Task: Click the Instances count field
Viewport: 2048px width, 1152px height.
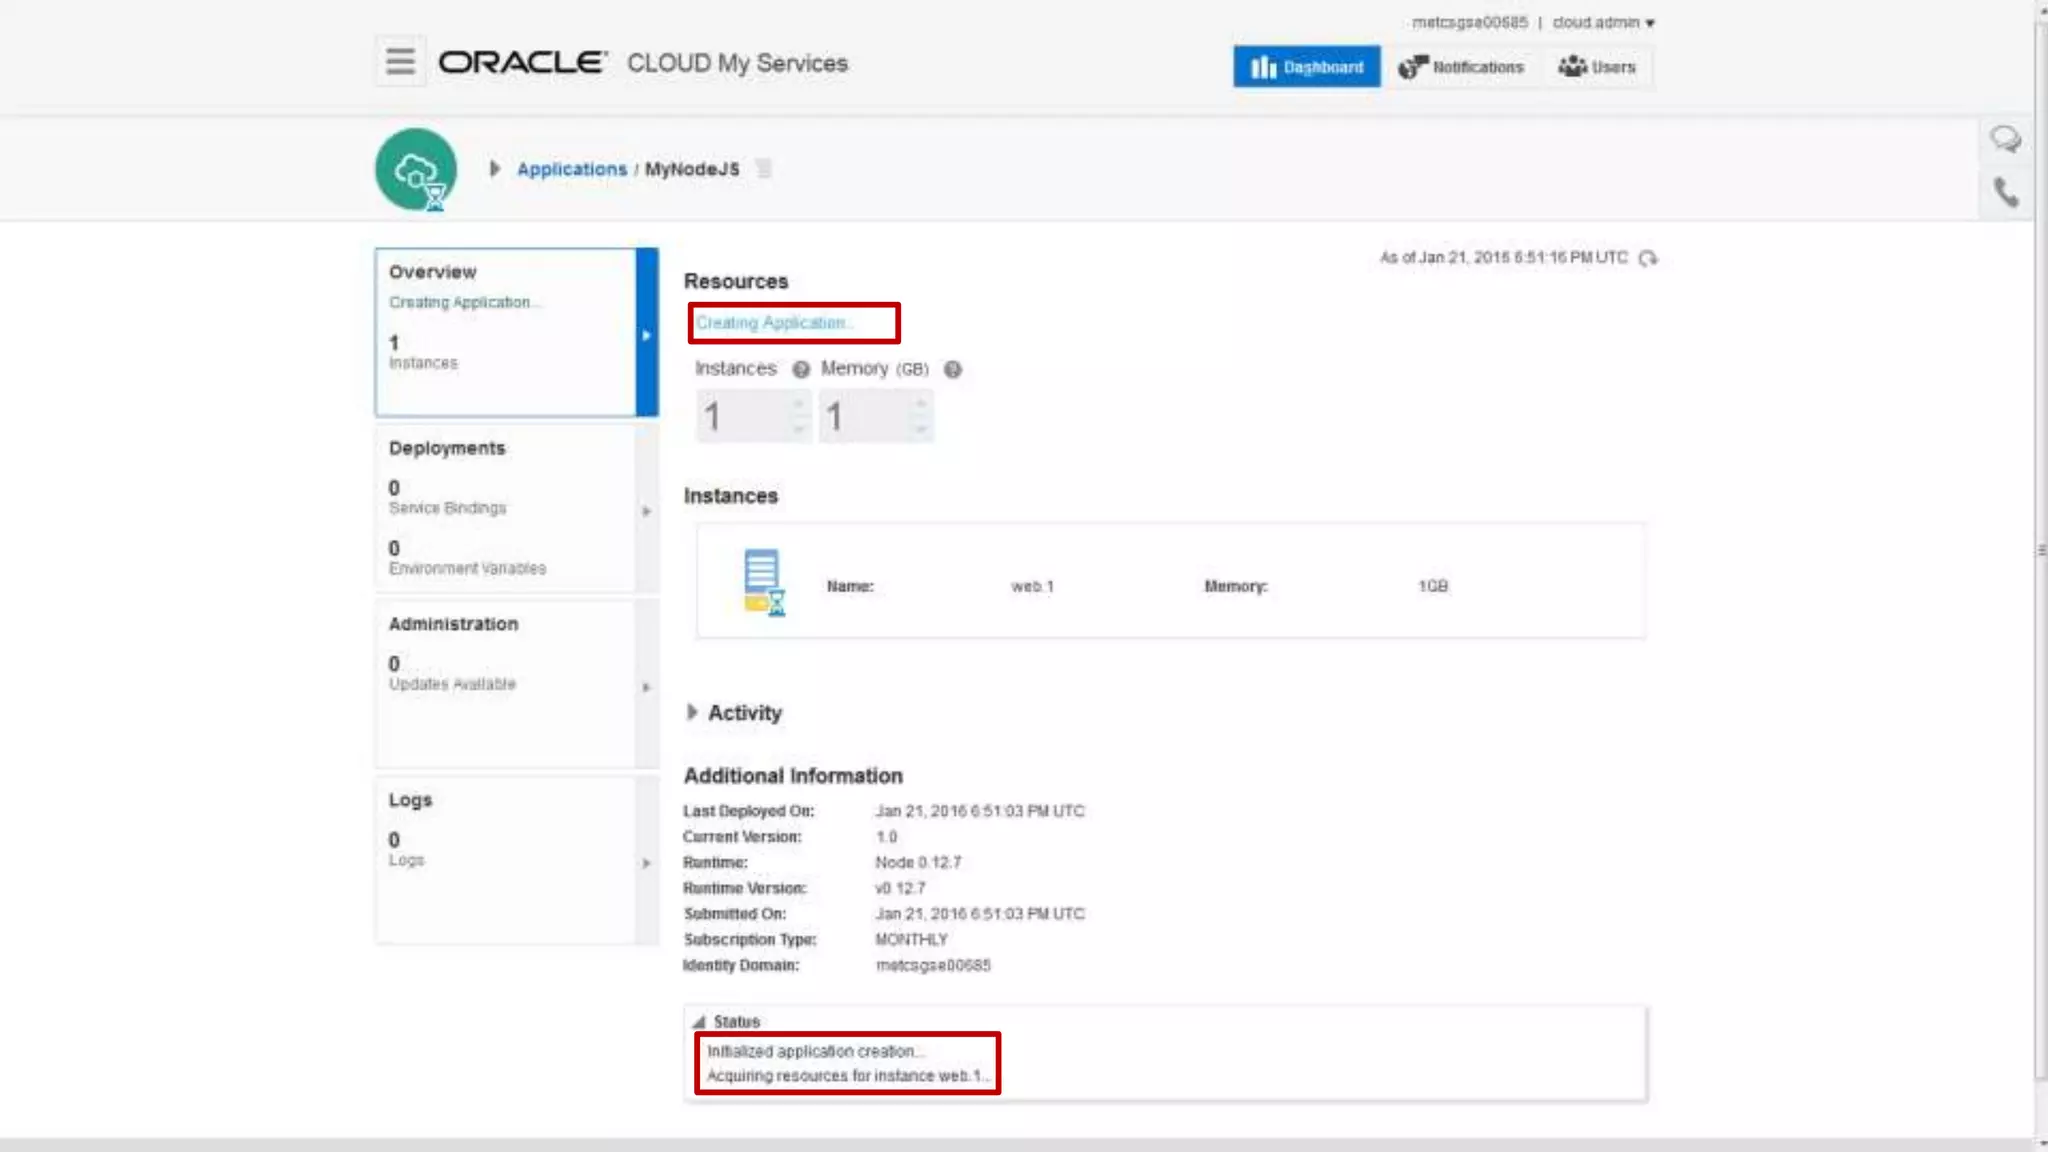Action: click(743, 416)
